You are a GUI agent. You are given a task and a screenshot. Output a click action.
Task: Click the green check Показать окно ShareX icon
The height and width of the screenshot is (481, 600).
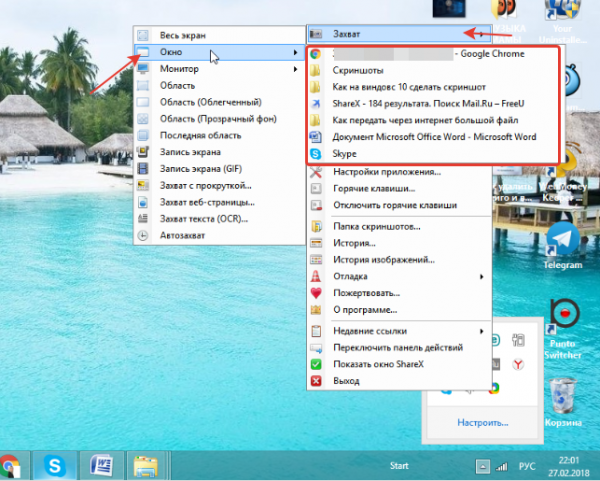pyautogui.click(x=316, y=364)
